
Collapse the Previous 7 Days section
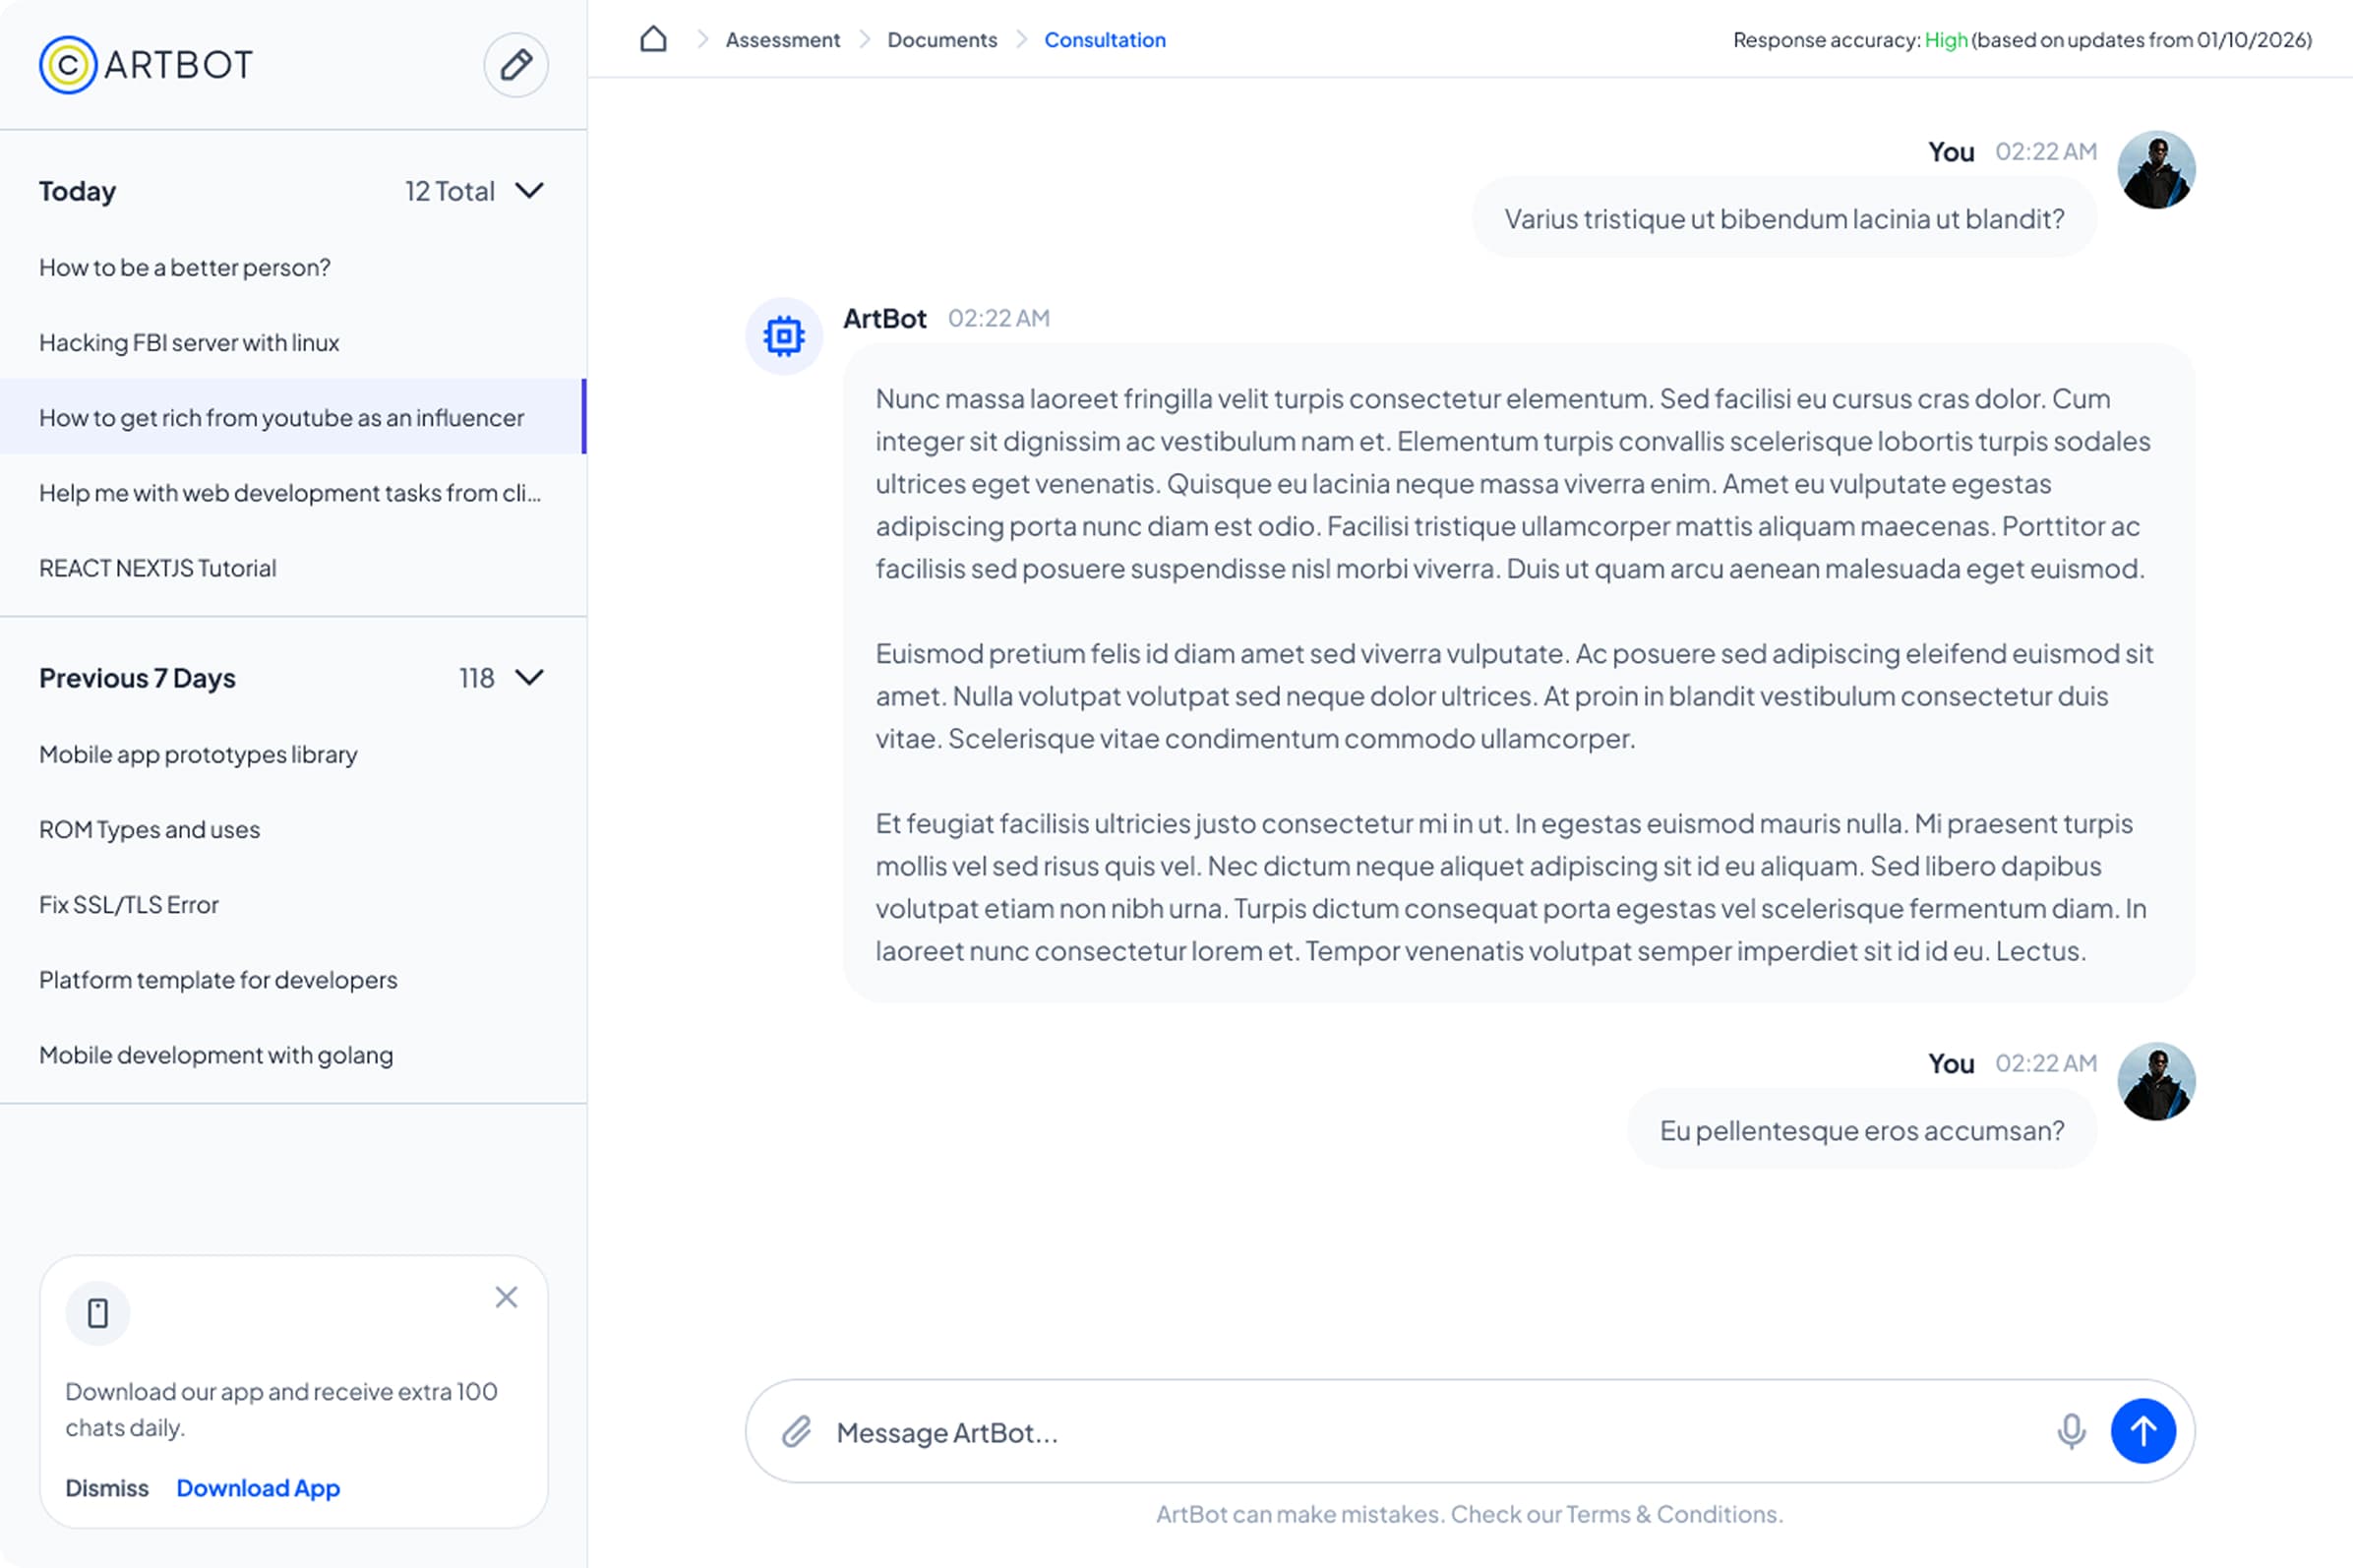(529, 677)
